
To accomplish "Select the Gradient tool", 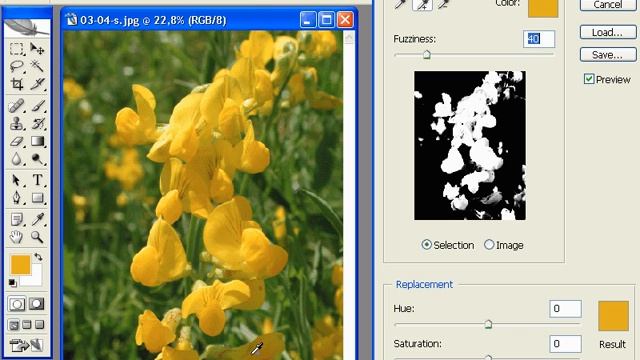I will (x=37, y=141).
